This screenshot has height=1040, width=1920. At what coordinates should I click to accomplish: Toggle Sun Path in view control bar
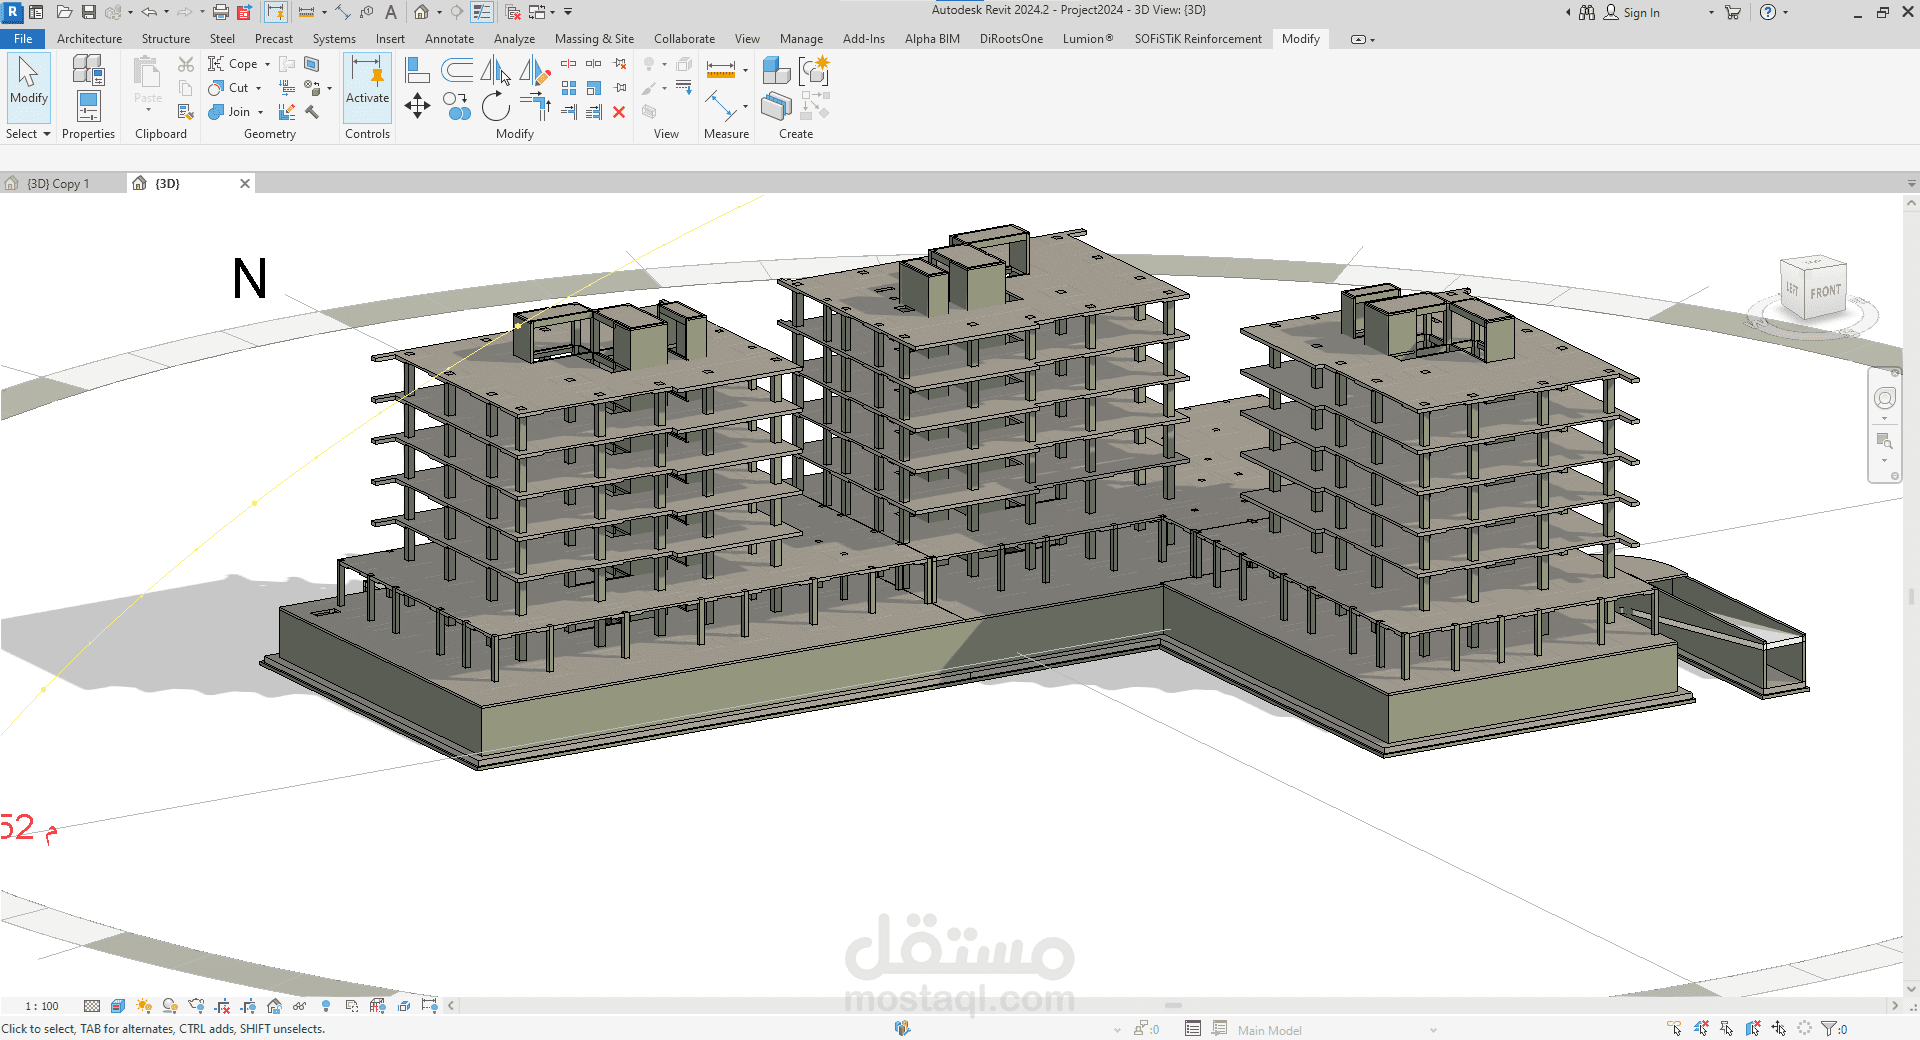tap(144, 1006)
